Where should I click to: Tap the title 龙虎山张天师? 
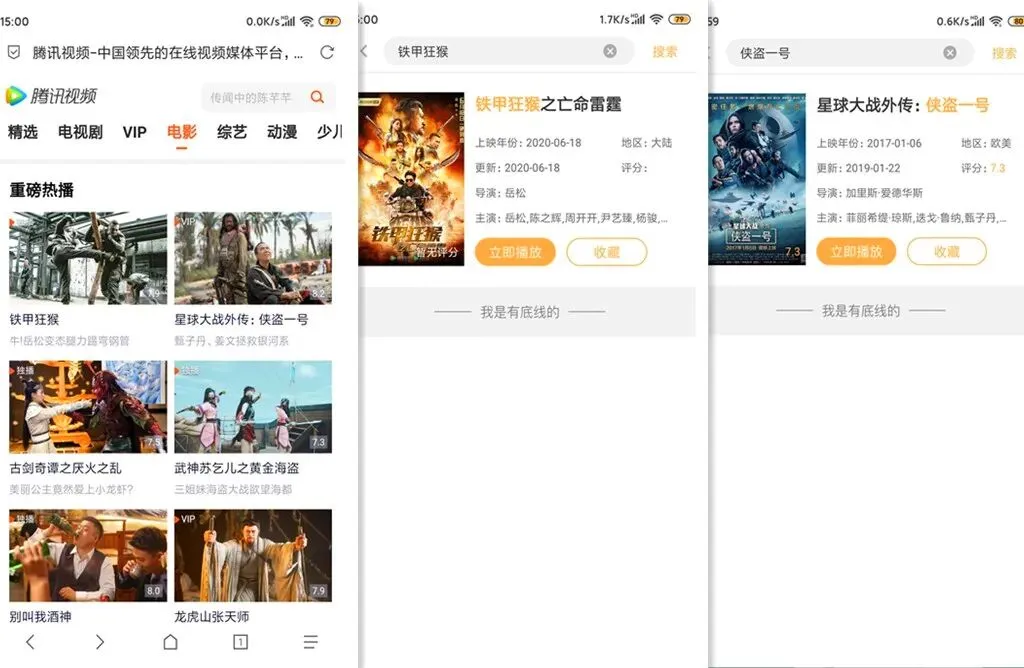pos(212,616)
